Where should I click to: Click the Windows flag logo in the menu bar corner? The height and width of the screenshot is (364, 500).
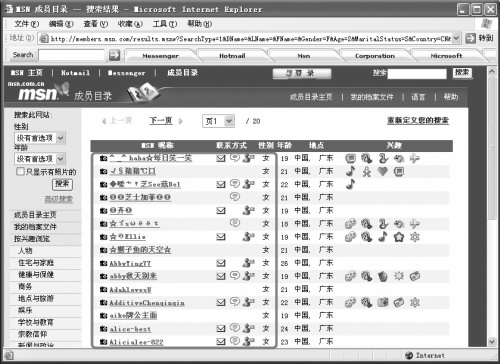point(486,23)
